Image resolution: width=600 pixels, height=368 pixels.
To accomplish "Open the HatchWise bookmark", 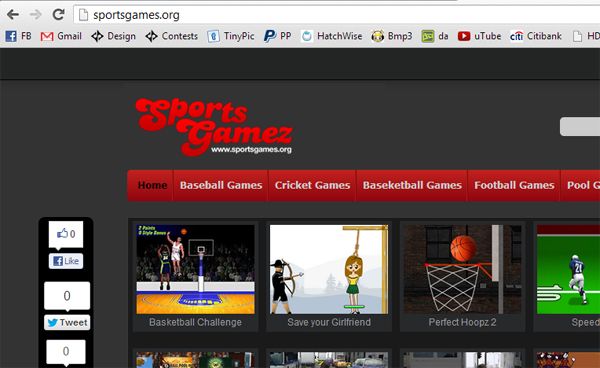I will [331, 36].
